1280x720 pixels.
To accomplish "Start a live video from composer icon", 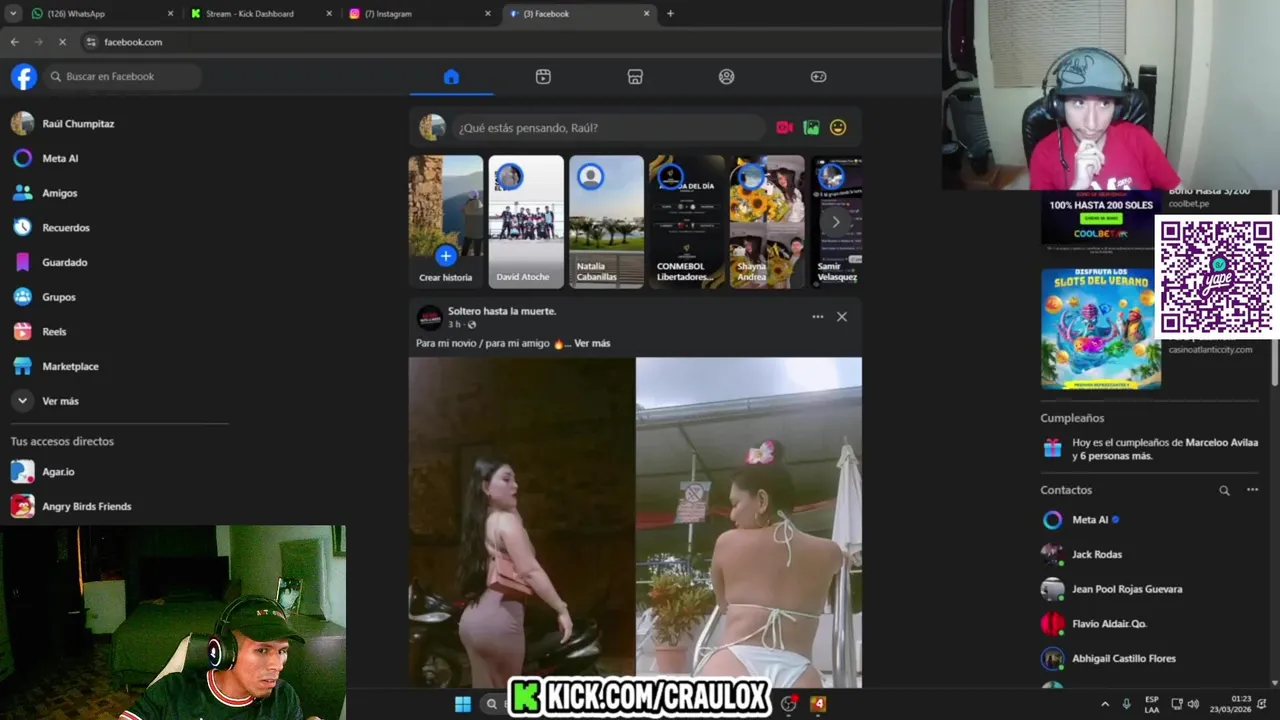I will tap(785, 128).
